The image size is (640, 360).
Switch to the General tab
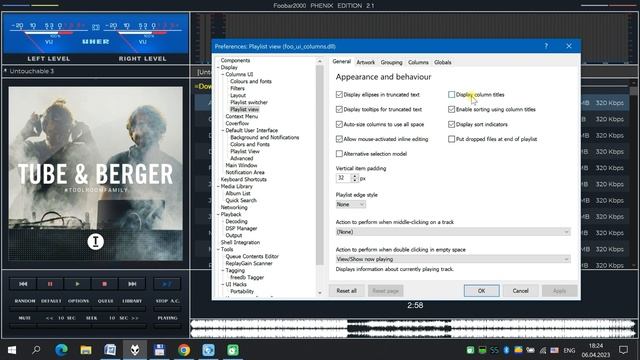342,62
